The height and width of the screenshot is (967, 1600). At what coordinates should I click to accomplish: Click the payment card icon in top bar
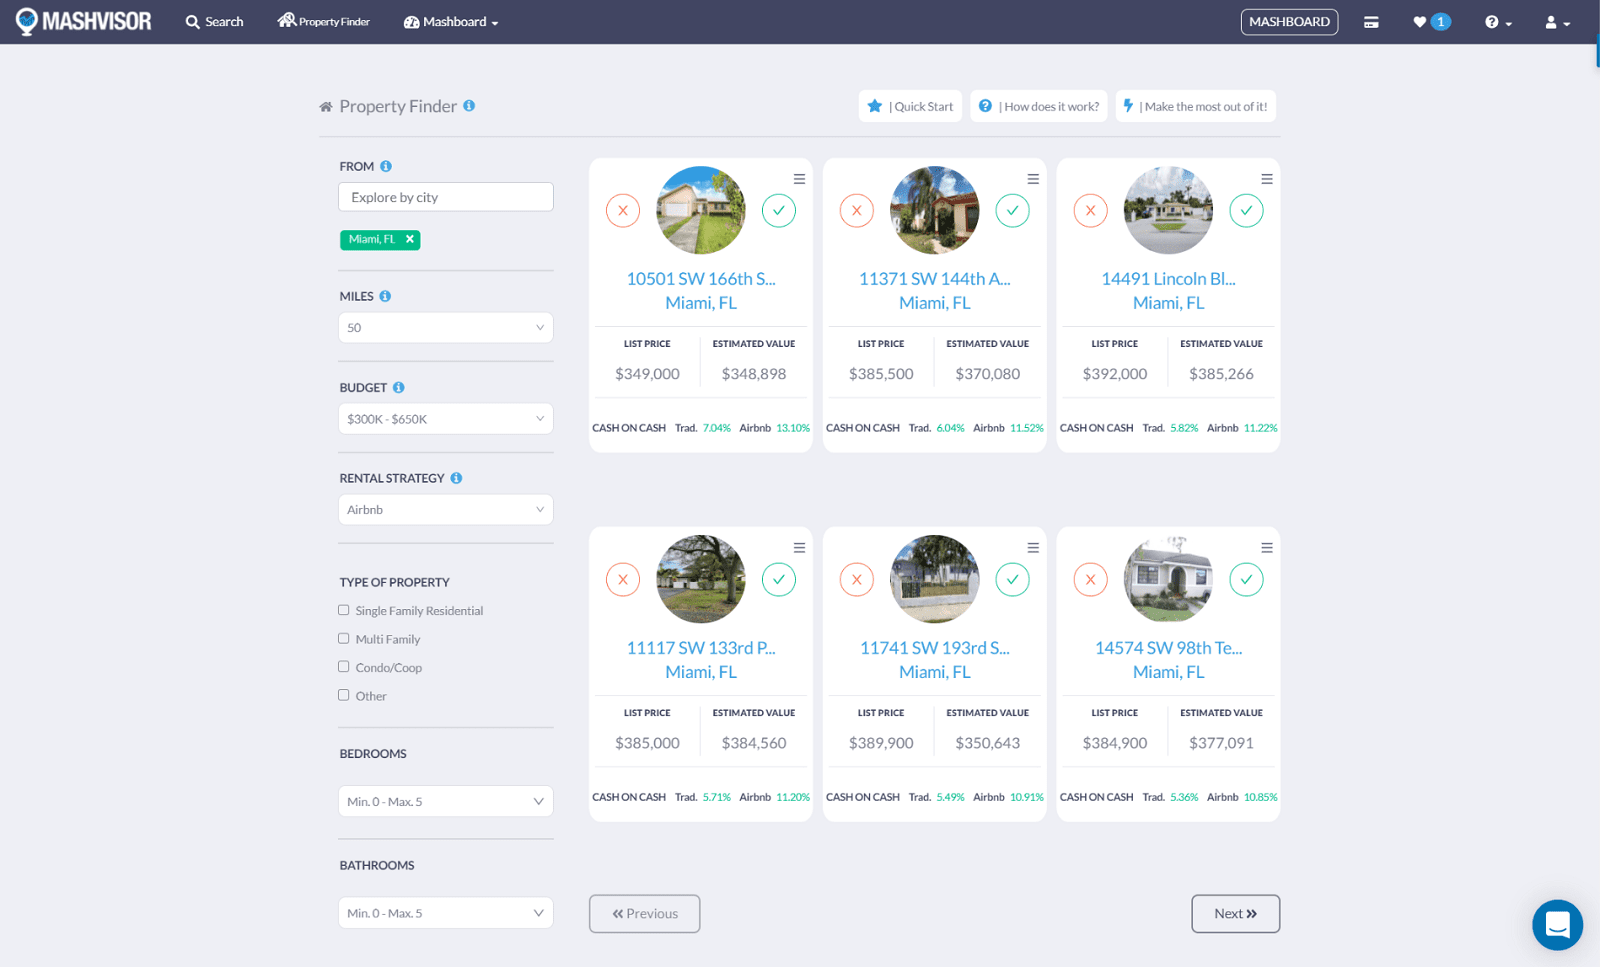1371,21
